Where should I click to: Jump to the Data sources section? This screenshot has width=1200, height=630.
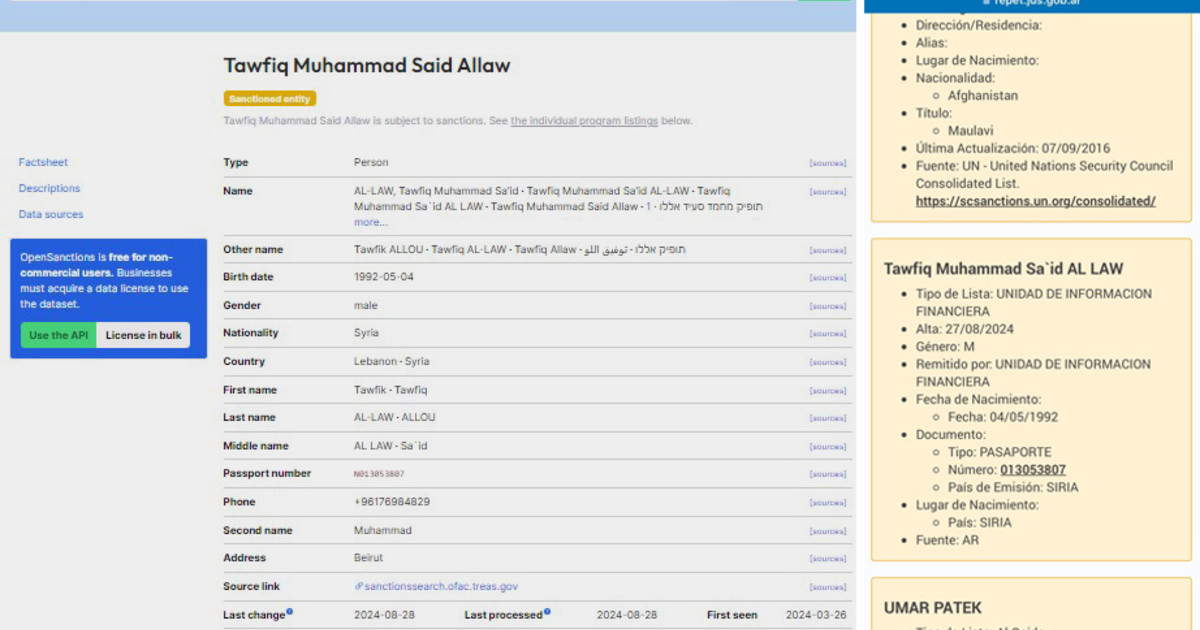(x=51, y=214)
